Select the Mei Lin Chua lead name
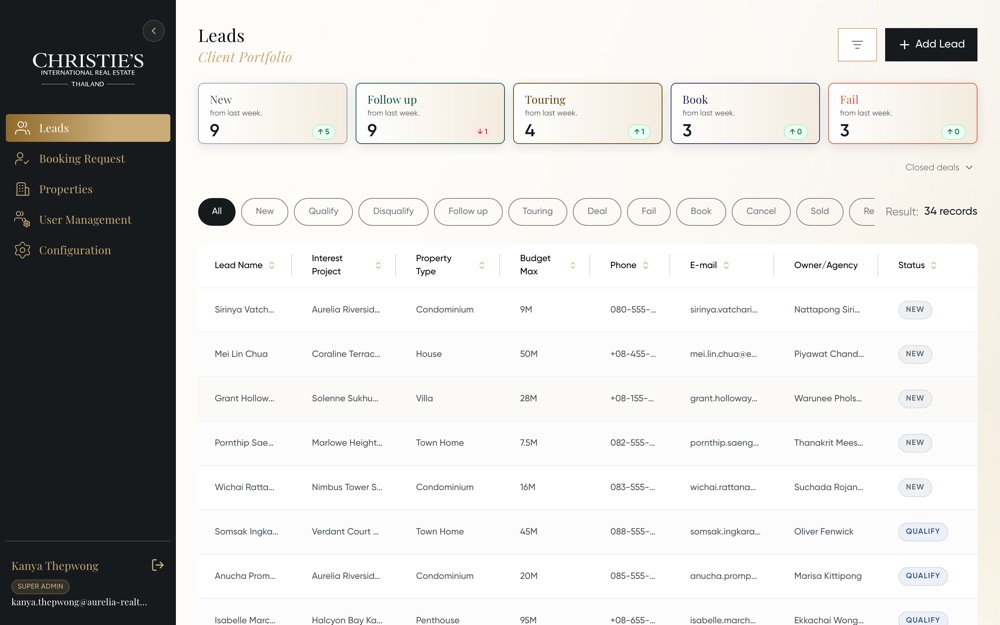The image size is (1000, 625). pyautogui.click(x=241, y=354)
